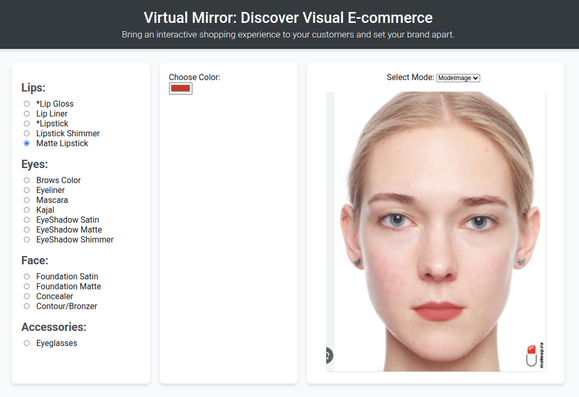Click the Accessories: section heading
The height and width of the screenshot is (397, 579).
click(x=54, y=327)
